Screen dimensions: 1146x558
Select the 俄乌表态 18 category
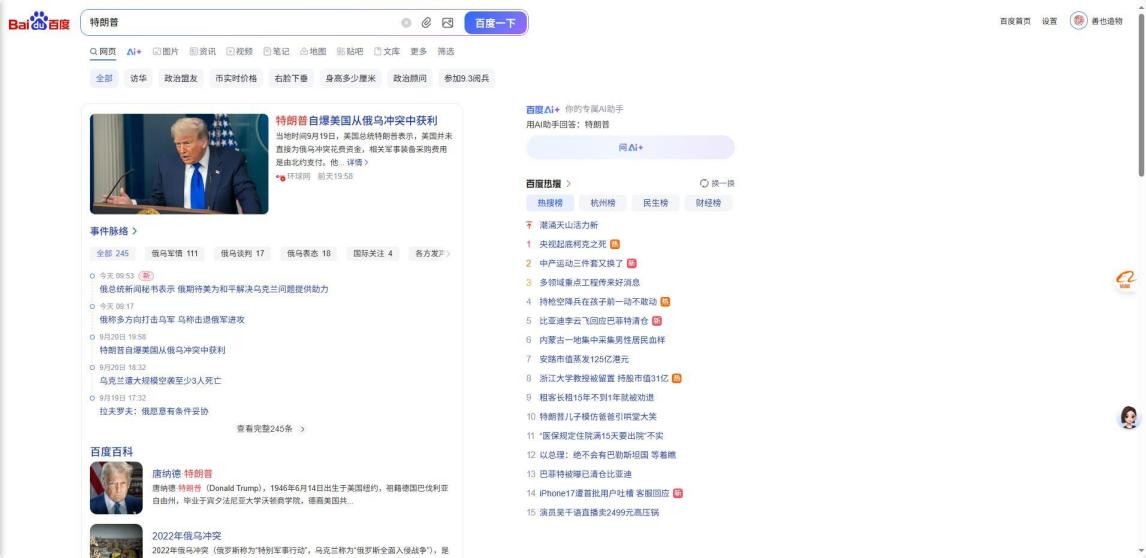click(x=308, y=254)
